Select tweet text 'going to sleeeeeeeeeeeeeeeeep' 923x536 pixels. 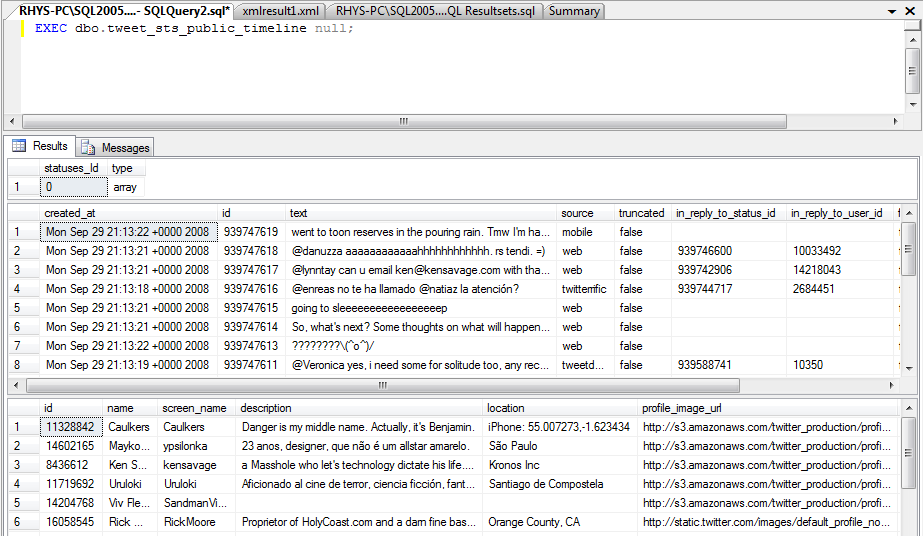tap(421, 308)
